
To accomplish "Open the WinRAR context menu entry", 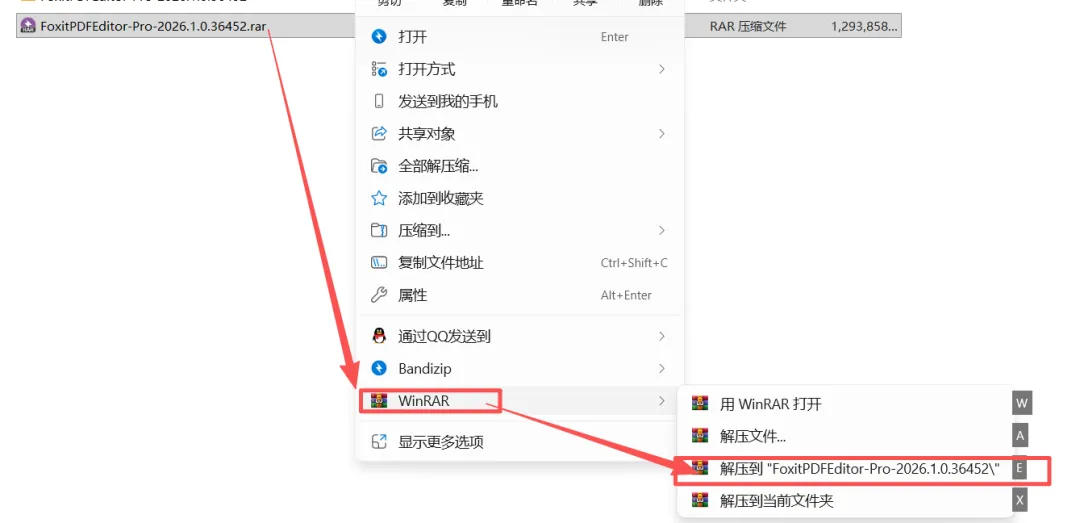I will coord(519,401).
